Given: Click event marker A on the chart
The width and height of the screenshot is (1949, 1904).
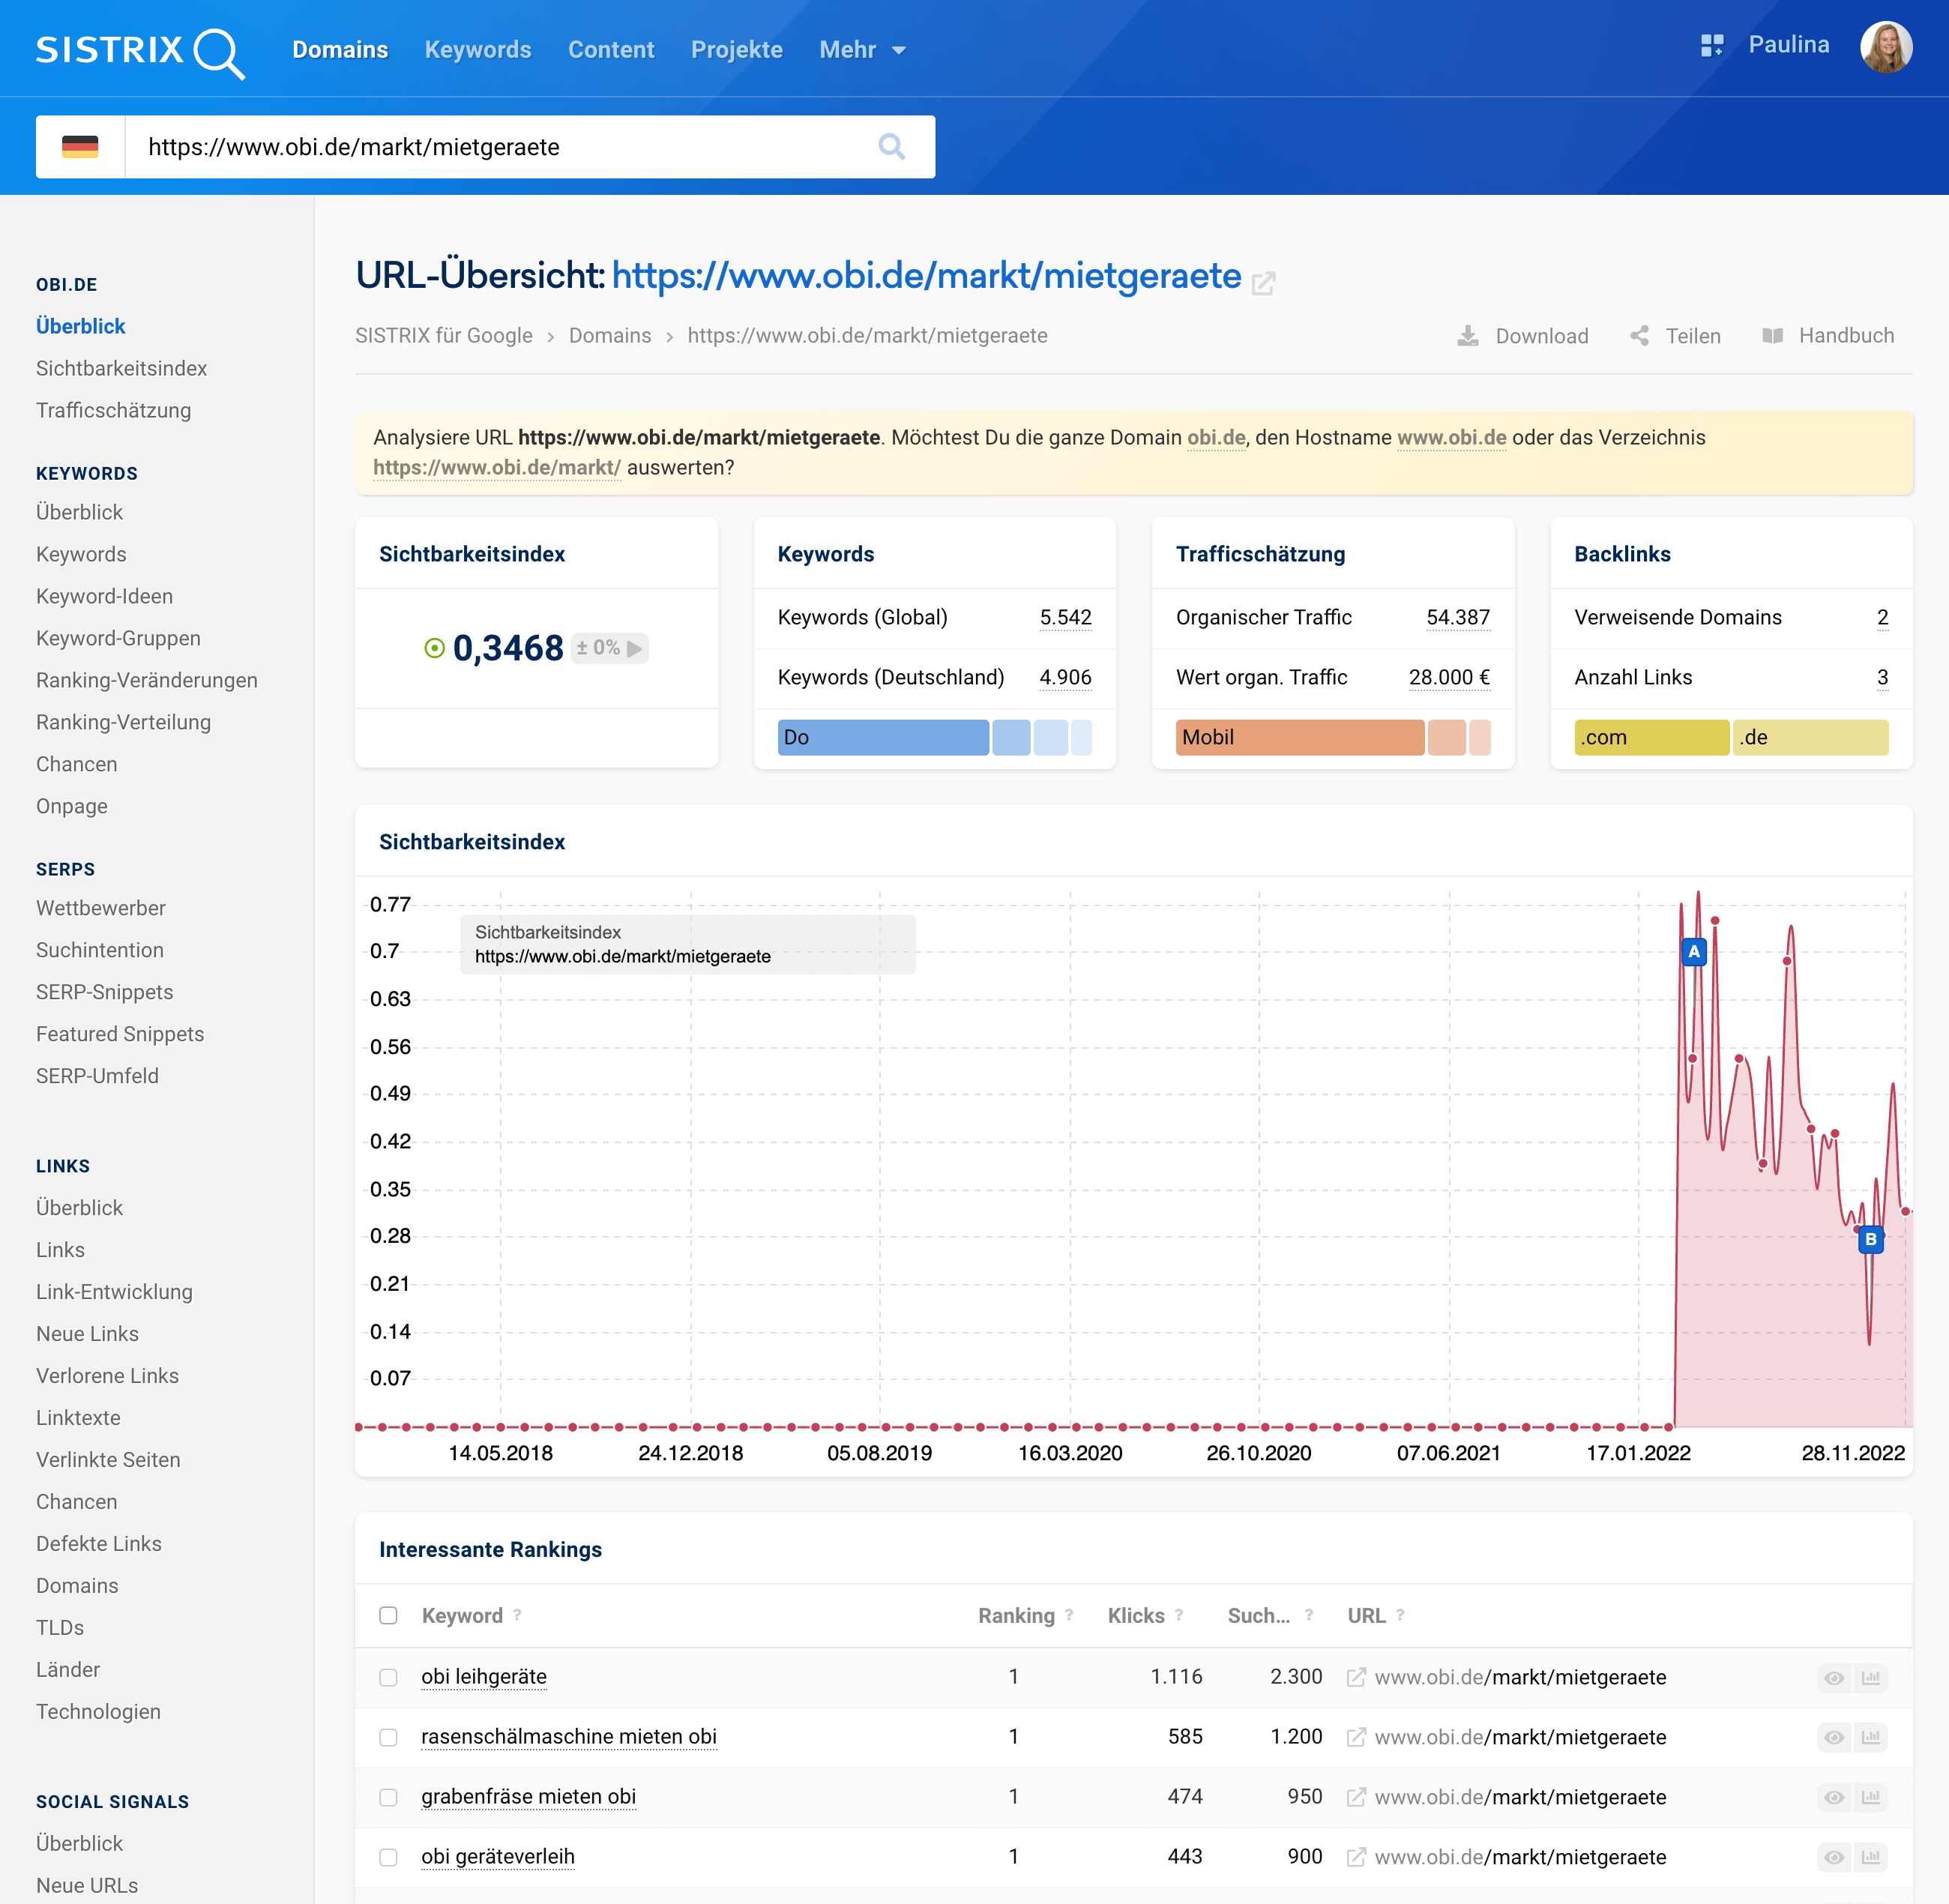Looking at the screenshot, I should click(1693, 951).
